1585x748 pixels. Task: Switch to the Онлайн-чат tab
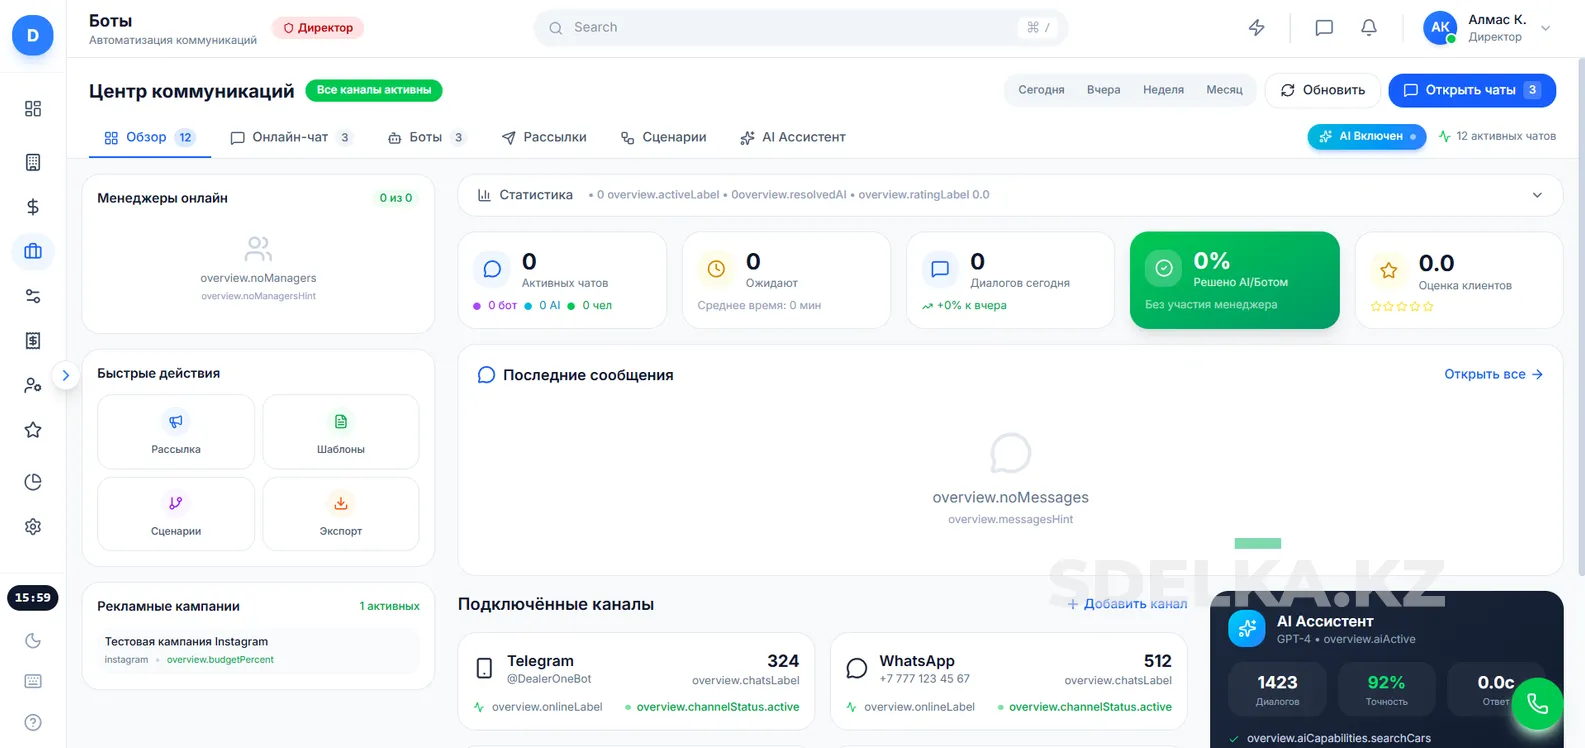290,138
